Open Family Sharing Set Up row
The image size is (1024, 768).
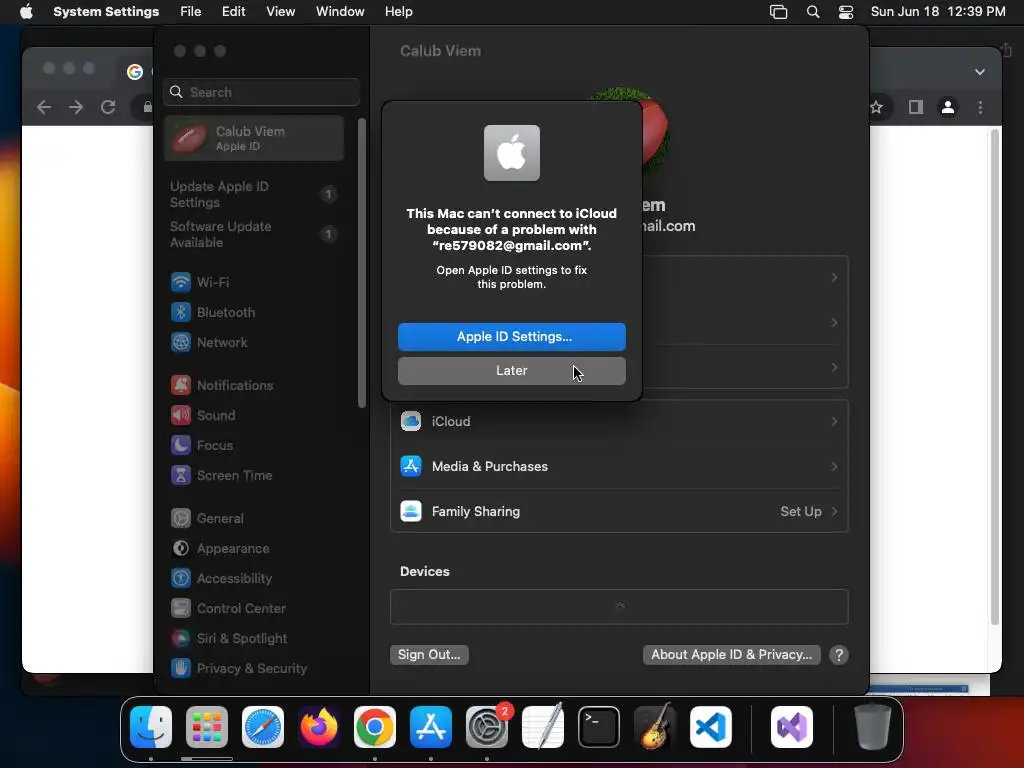click(619, 511)
